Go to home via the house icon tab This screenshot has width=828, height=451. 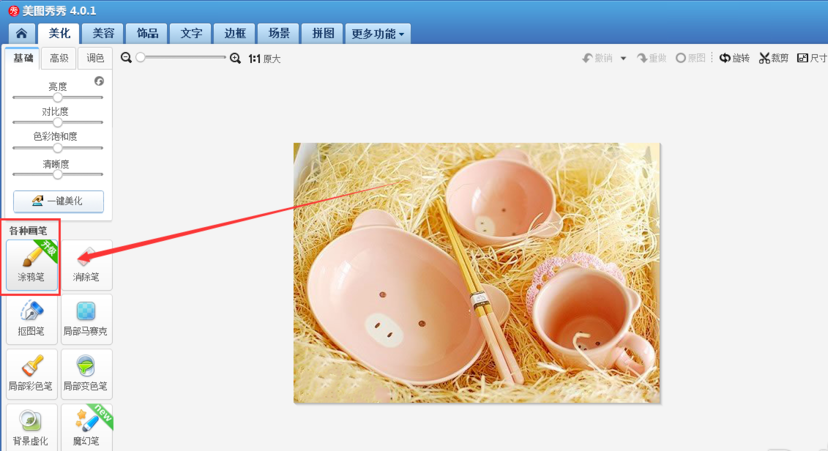click(x=22, y=34)
